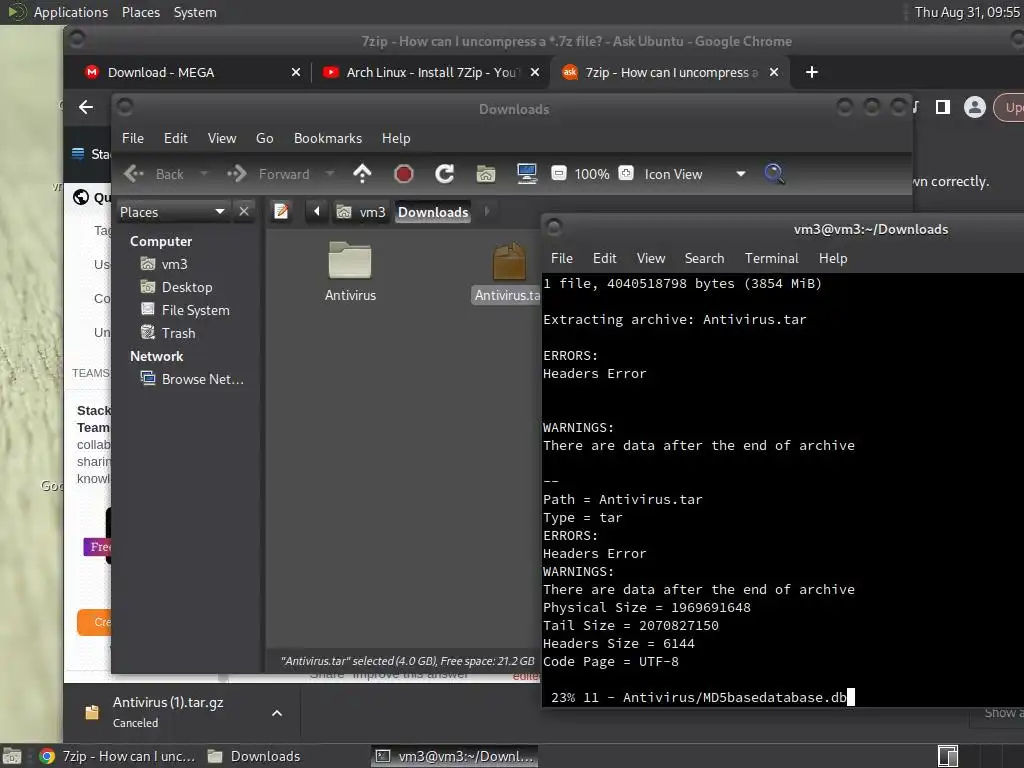Image resolution: width=1024 pixels, height=768 pixels.
Task: Go back in Downloads file manager
Action: pyautogui.click(x=154, y=174)
